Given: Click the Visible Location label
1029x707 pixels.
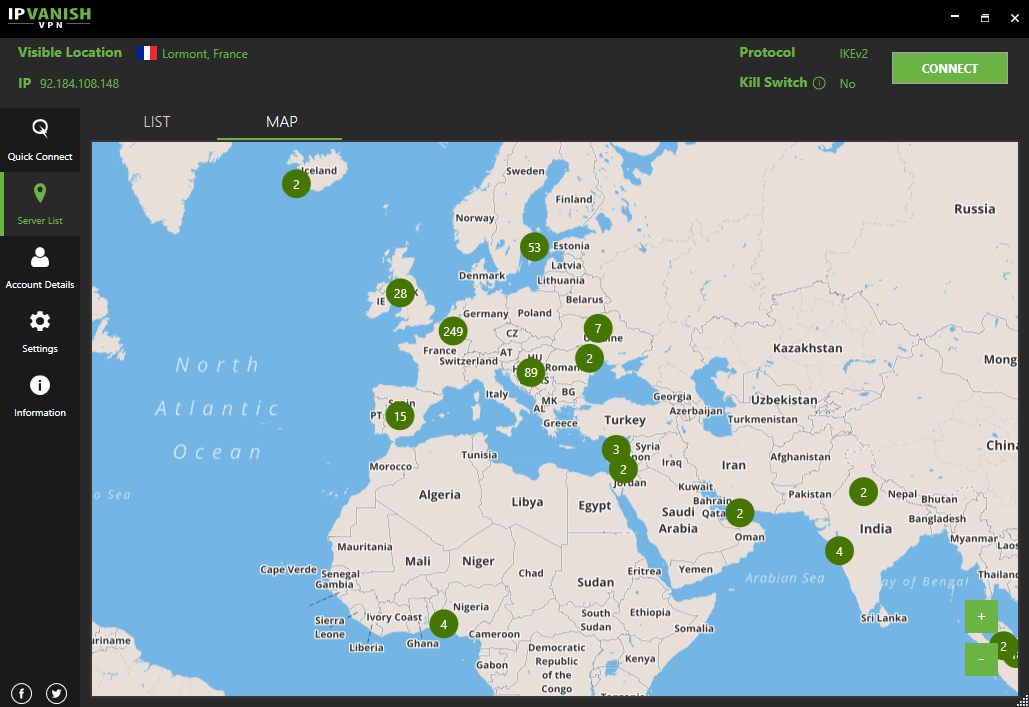Looking at the screenshot, I should point(70,53).
